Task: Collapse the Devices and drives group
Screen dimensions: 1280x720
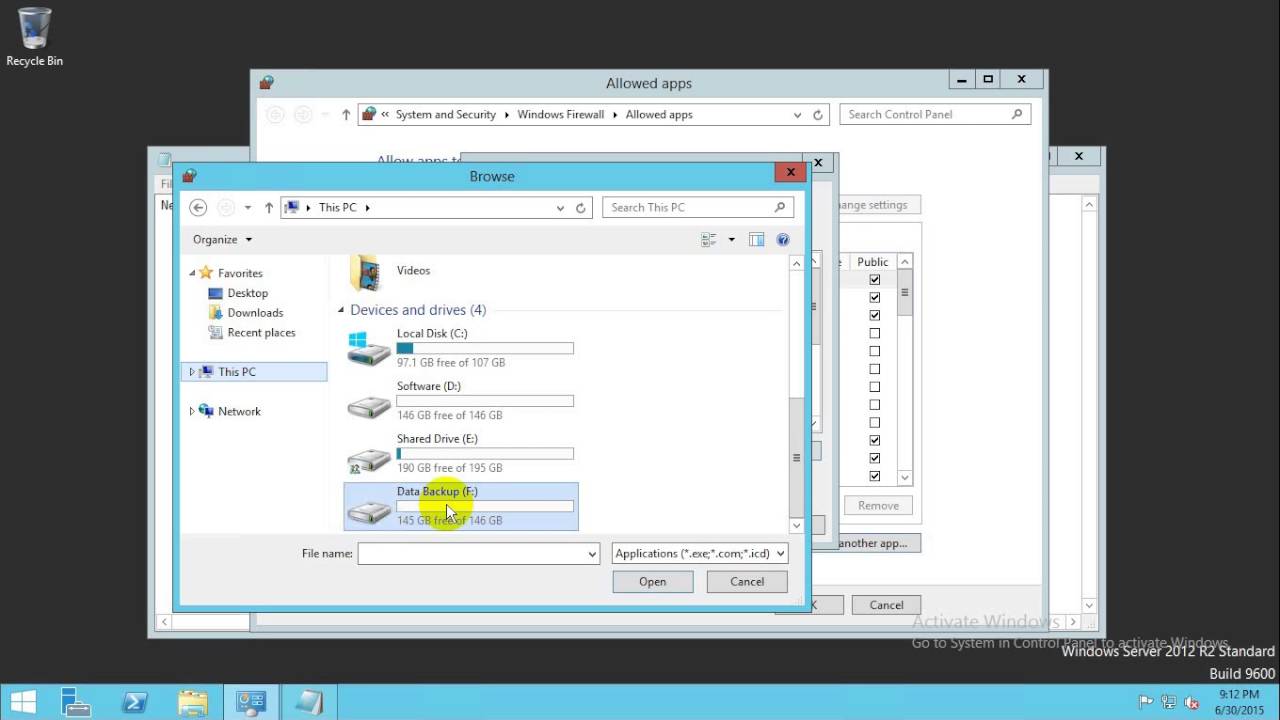Action: 341,310
